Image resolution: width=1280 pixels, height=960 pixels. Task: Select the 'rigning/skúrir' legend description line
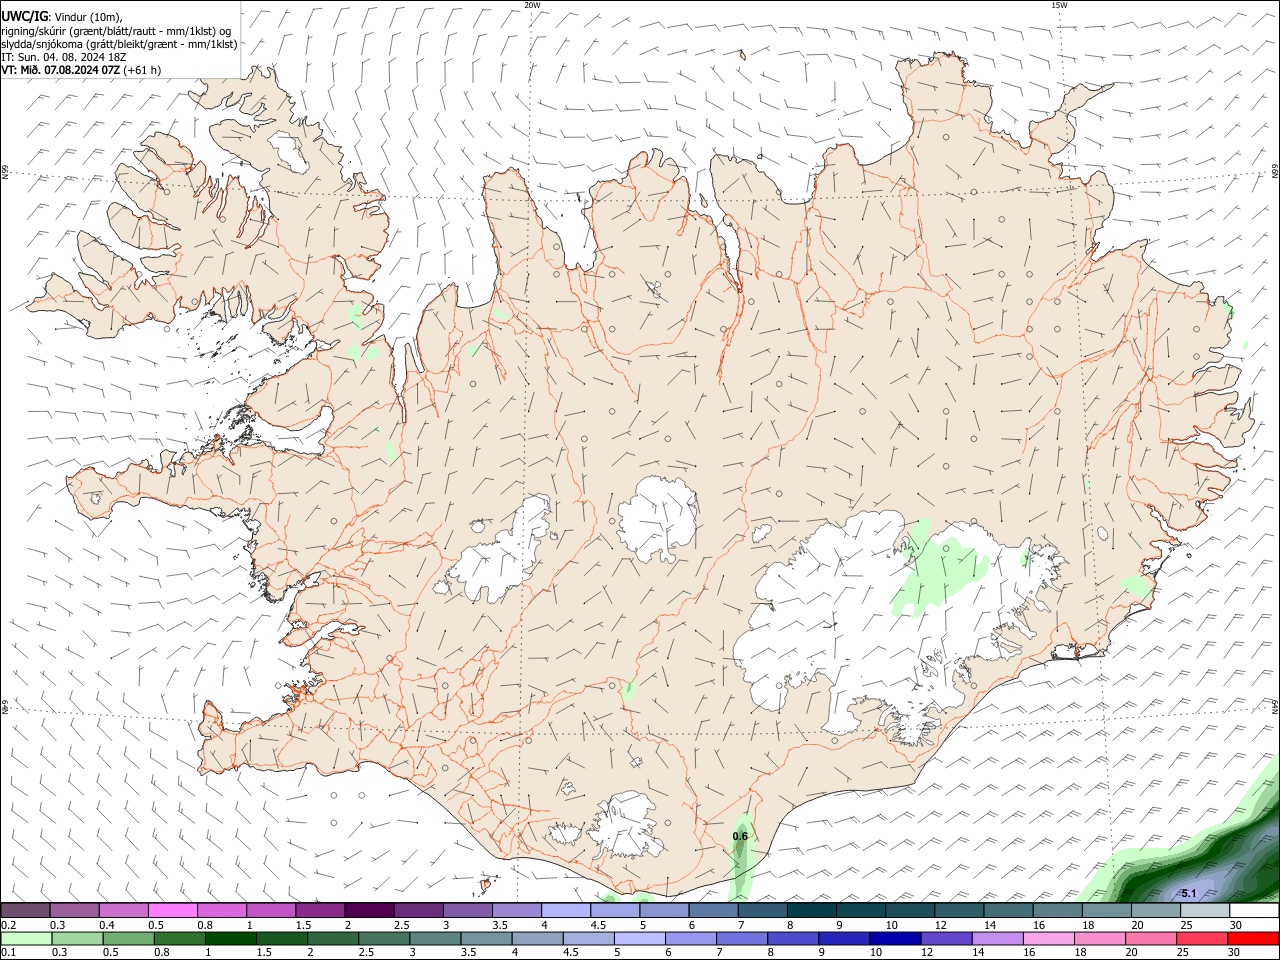point(116,31)
